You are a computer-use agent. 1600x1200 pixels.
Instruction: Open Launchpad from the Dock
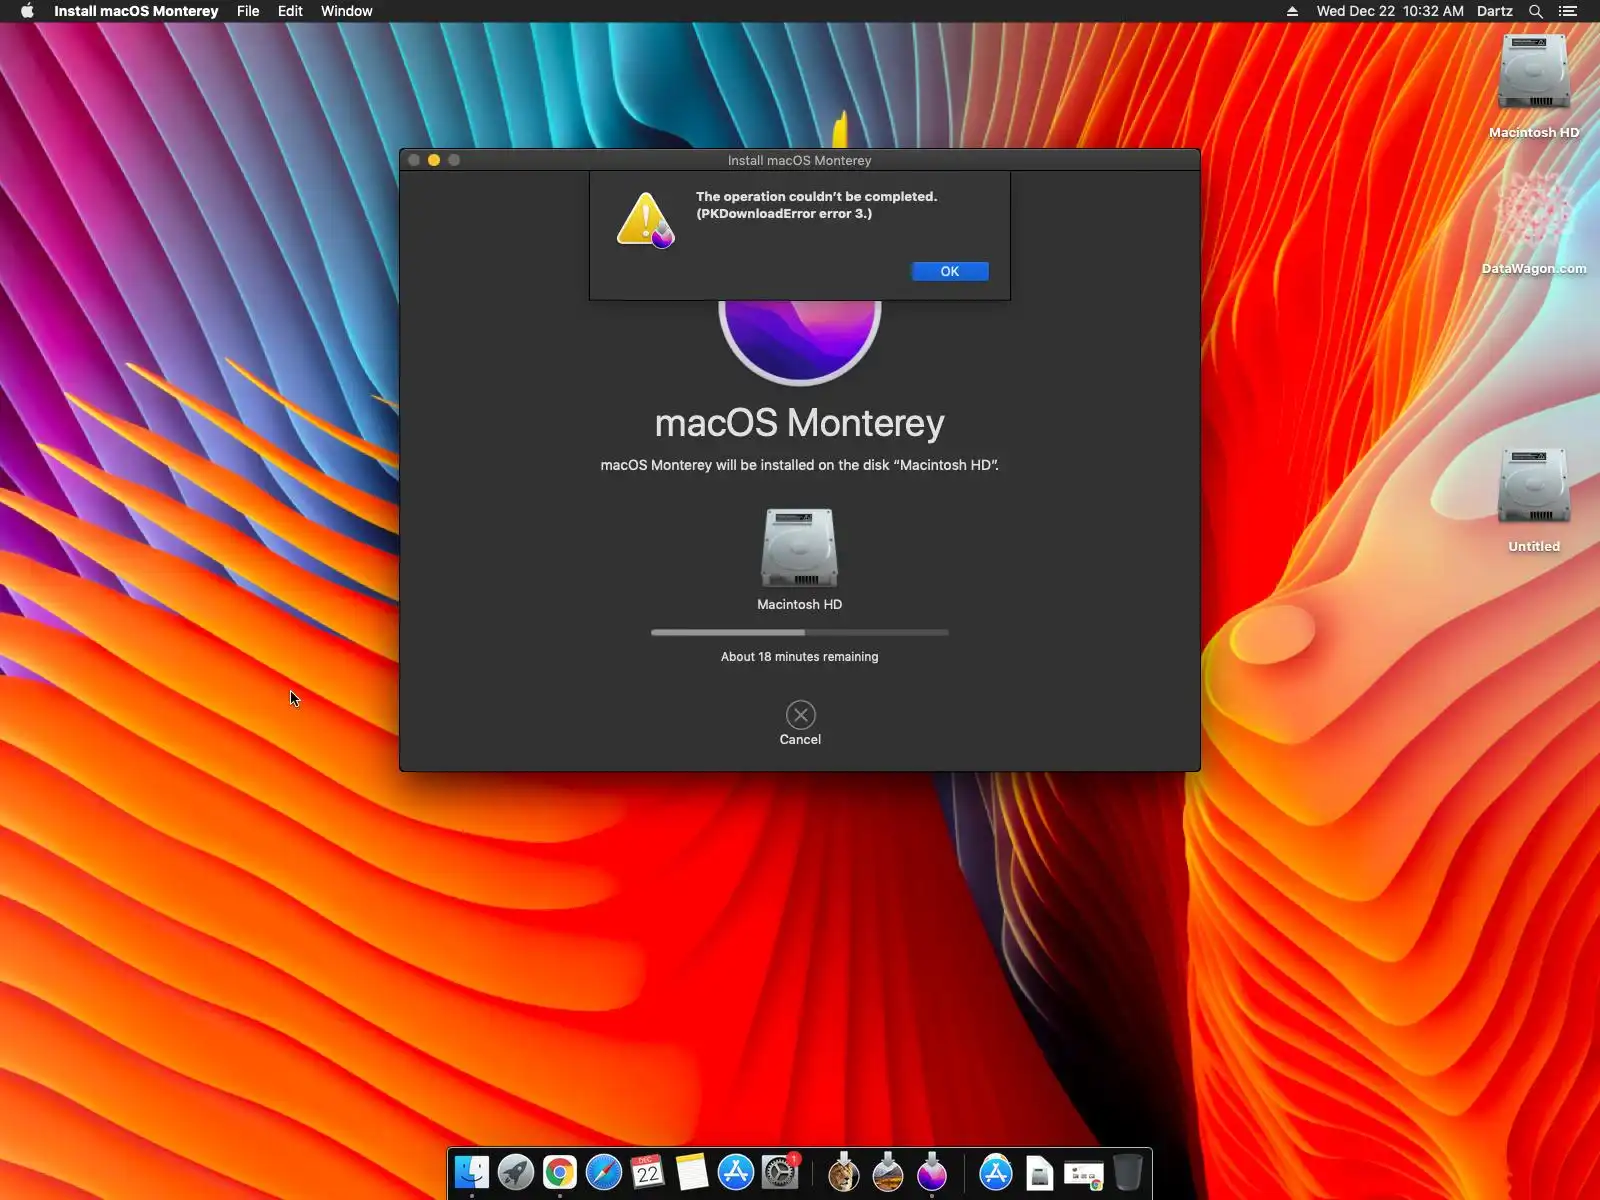516,1172
